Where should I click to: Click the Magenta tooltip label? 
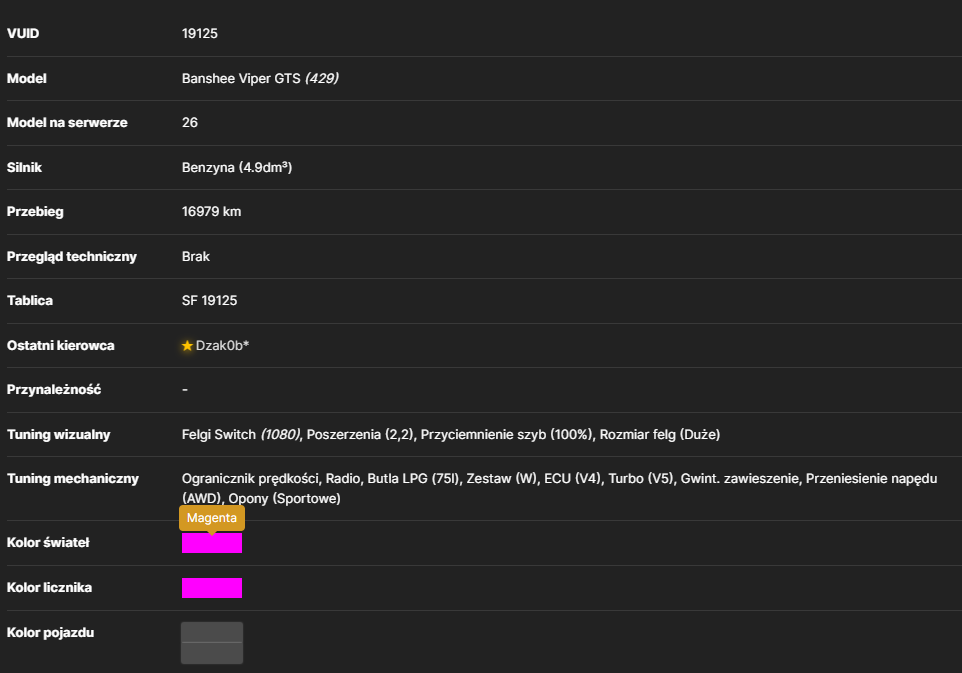[x=212, y=518]
